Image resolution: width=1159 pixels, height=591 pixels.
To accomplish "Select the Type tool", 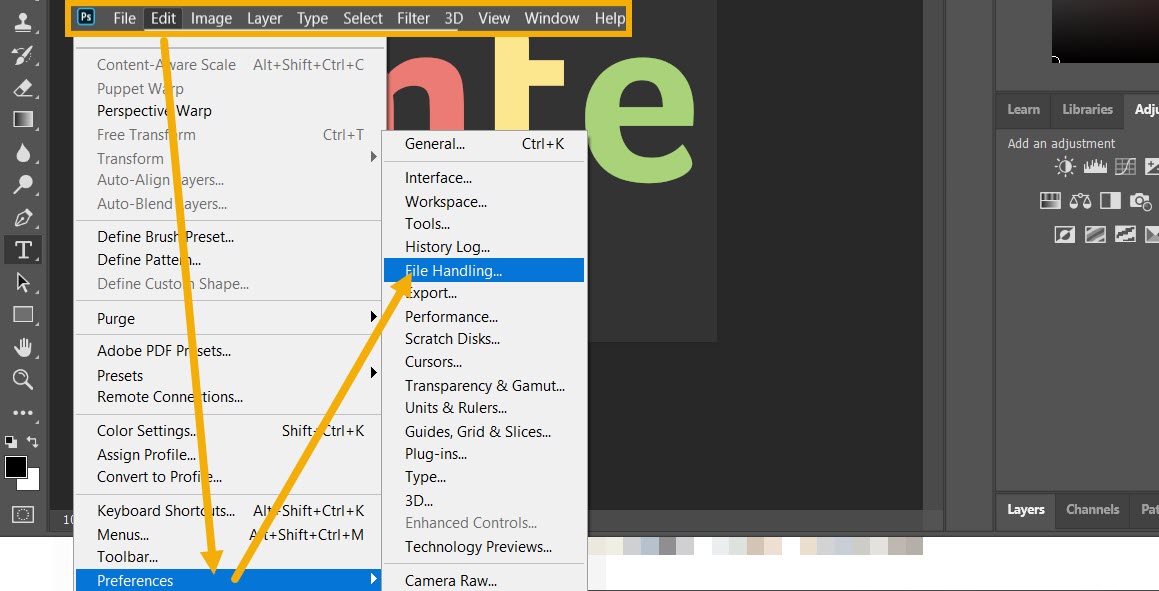I will pyautogui.click(x=24, y=250).
